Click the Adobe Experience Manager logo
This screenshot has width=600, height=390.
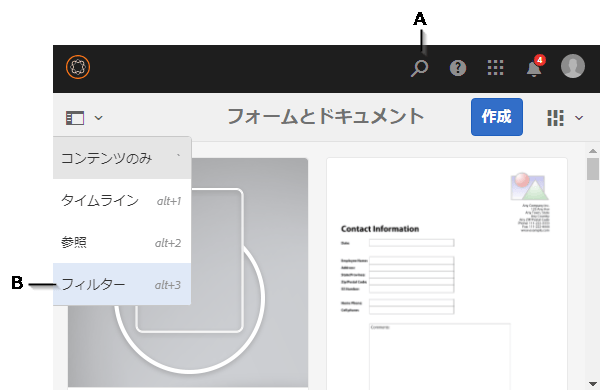coord(78,67)
